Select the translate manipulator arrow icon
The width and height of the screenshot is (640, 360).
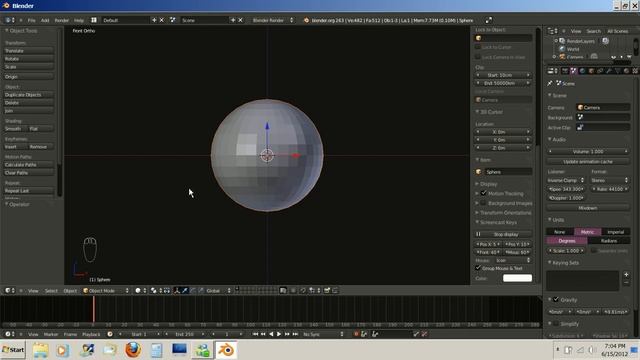pos(185,291)
